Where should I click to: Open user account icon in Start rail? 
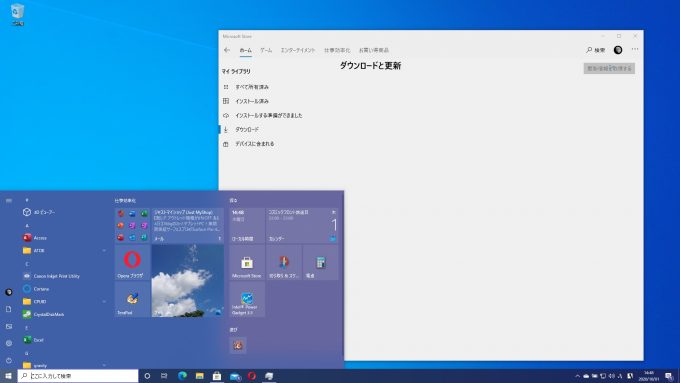(x=9, y=292)
